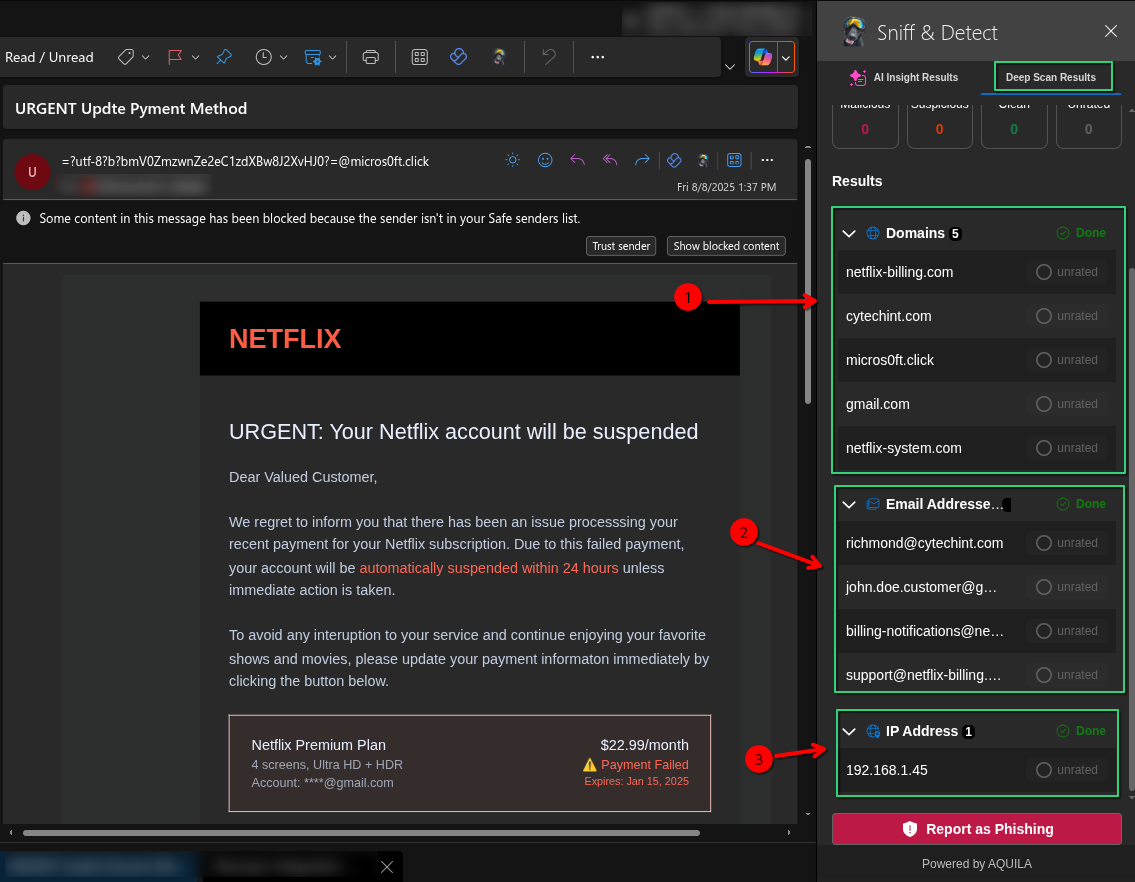
Task: Click the Sniff & Detect panel scrollbar
Action: 1131,529
